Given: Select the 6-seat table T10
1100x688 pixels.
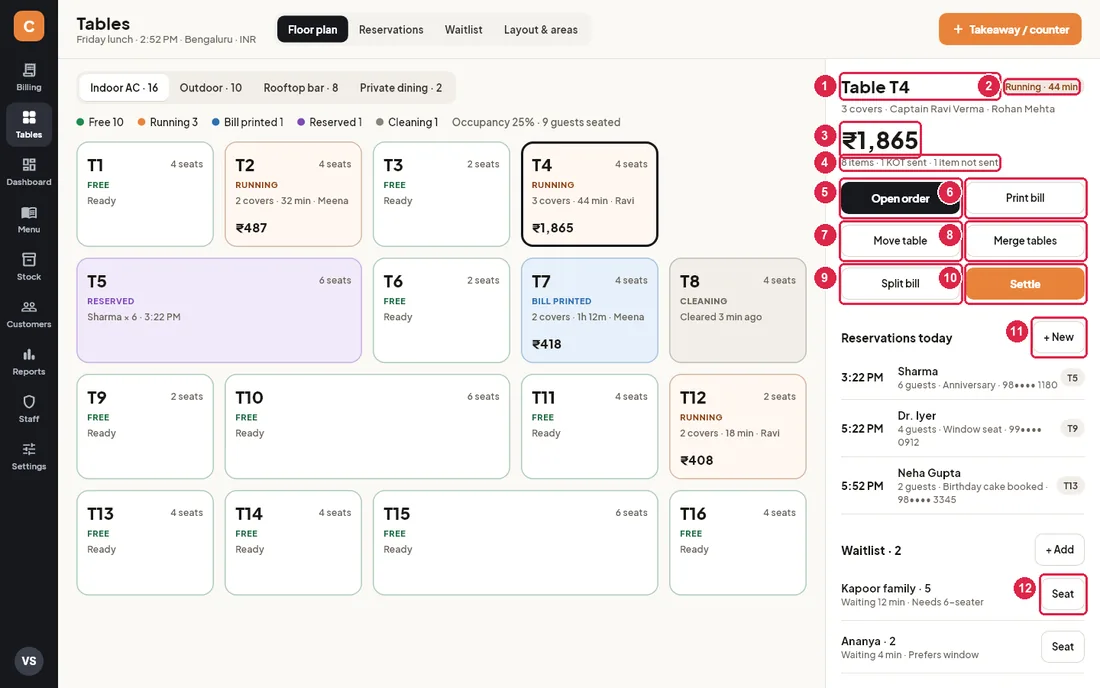Looking at the screenshot, I should tap(367, 426).
